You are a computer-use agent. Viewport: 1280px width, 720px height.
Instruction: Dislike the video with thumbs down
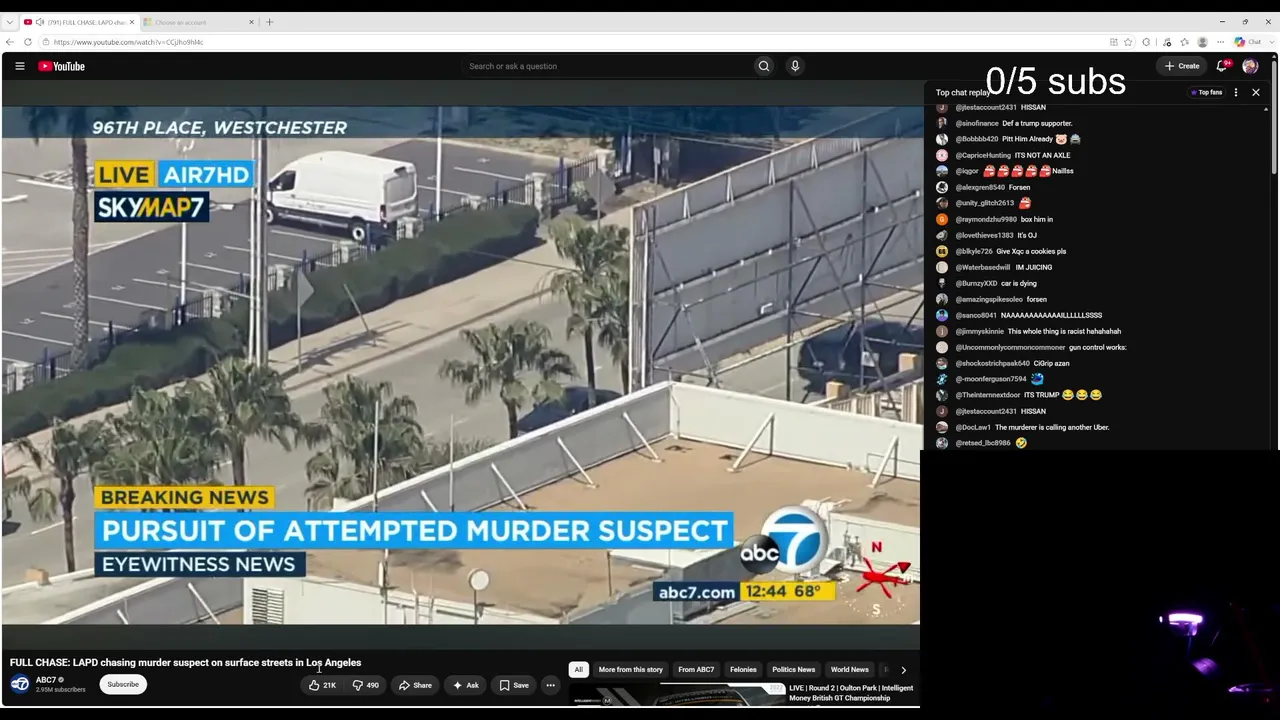pyautogui.click(x=365, y=685)
